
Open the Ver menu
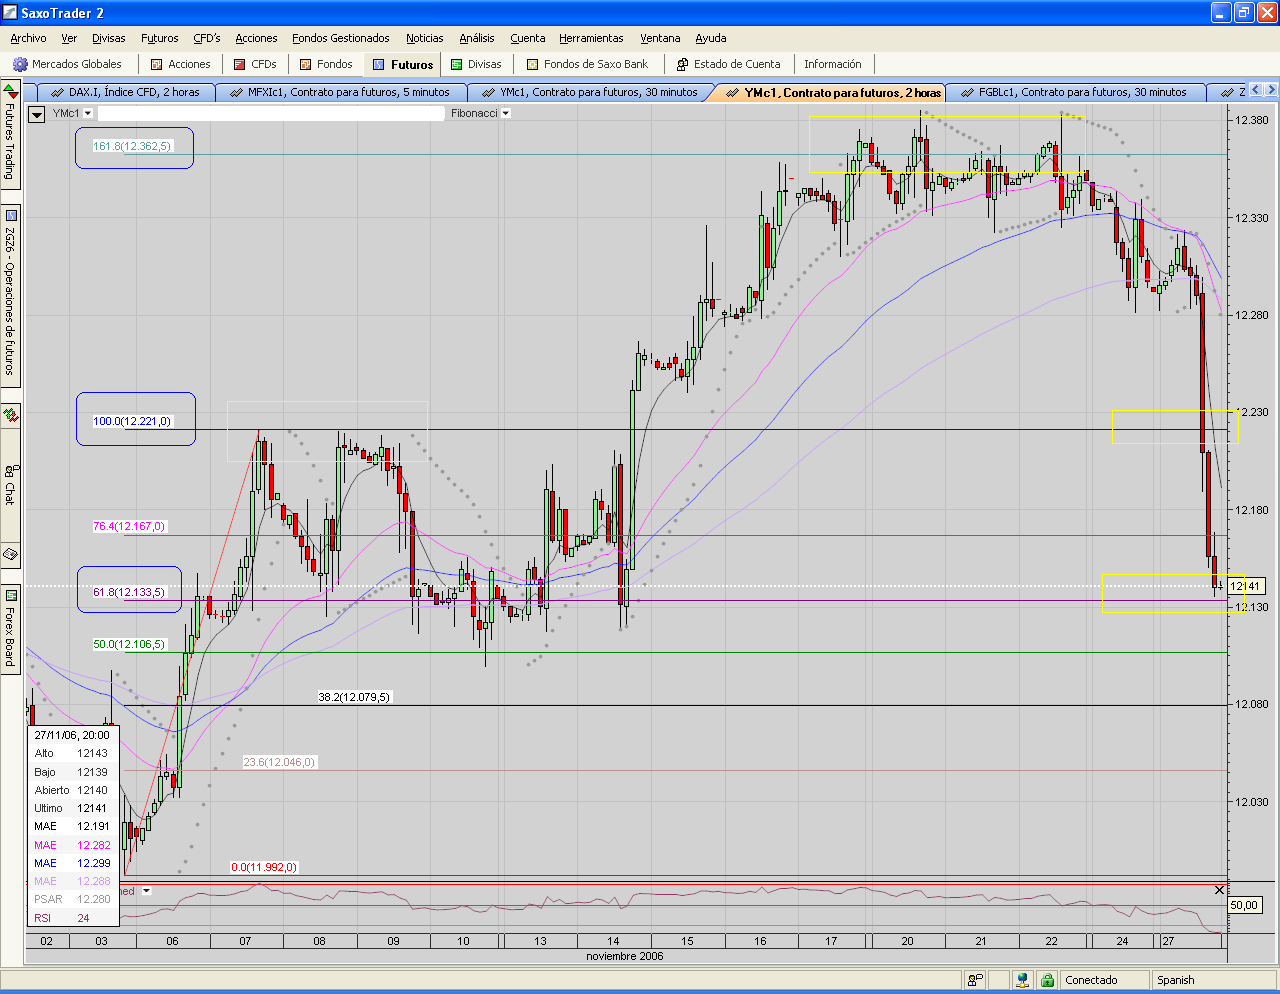pyautogui.click(x=69, y=38)
